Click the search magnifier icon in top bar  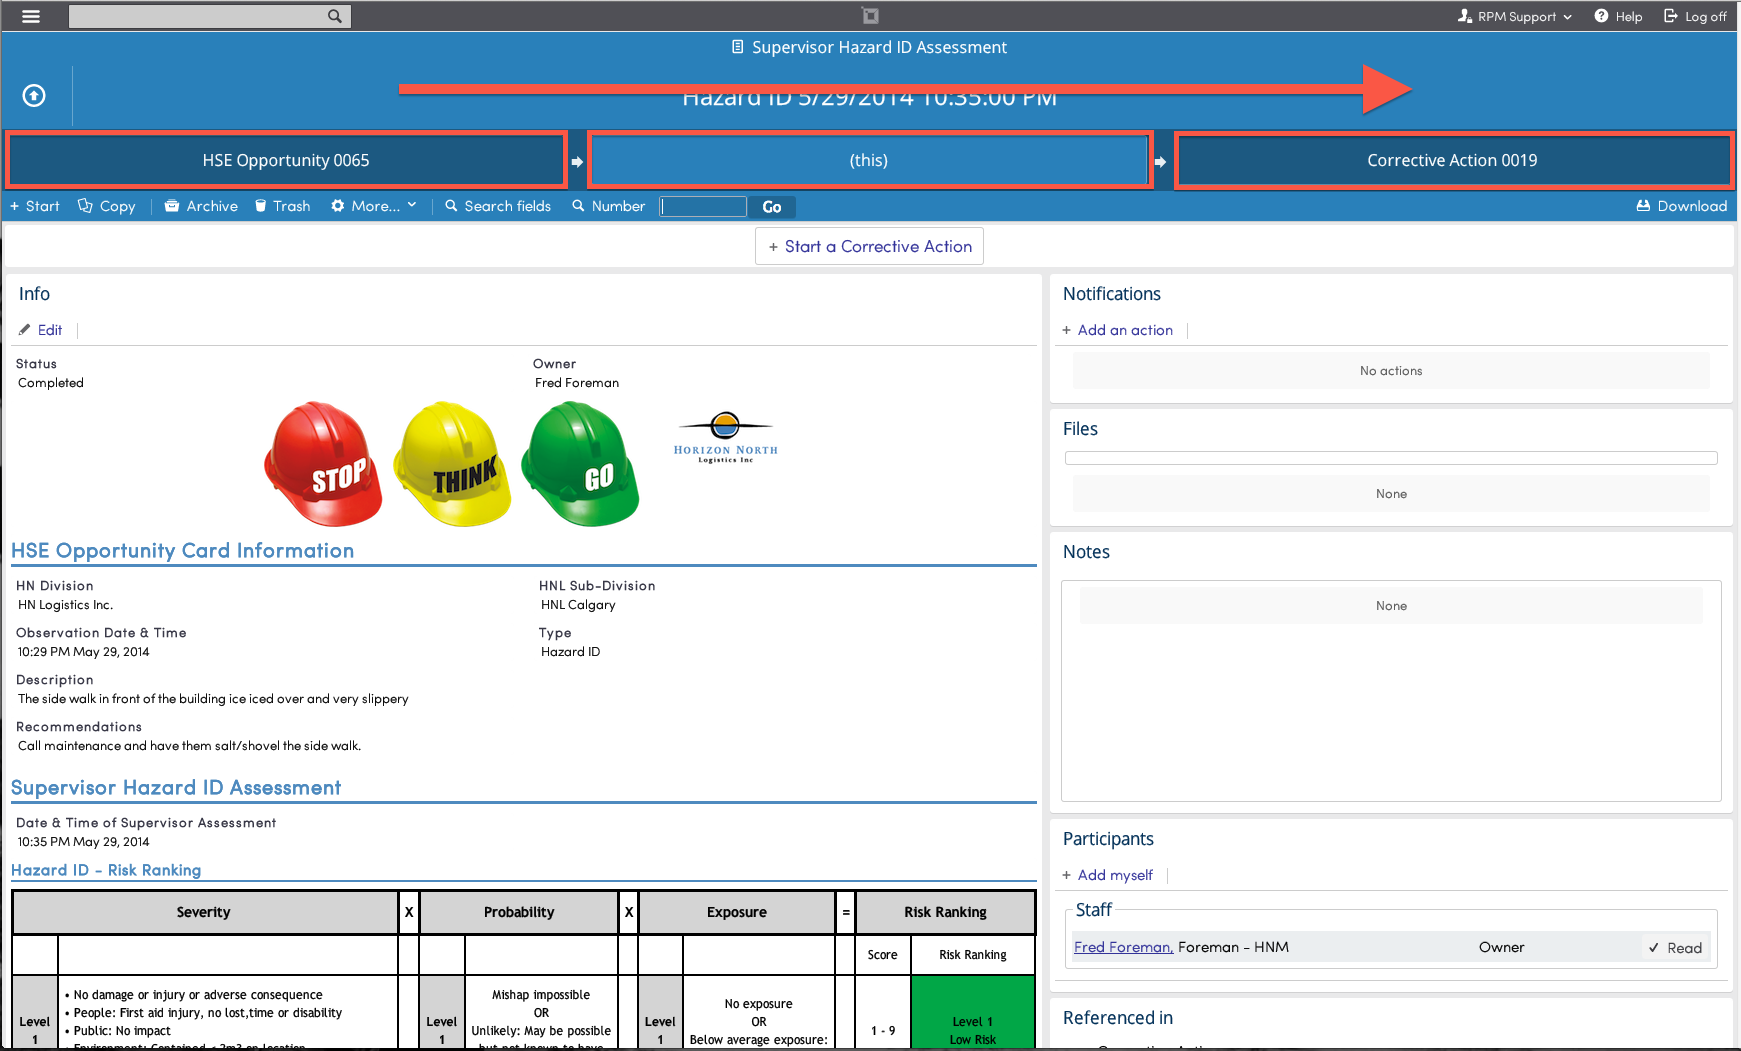tap(335, 16)
